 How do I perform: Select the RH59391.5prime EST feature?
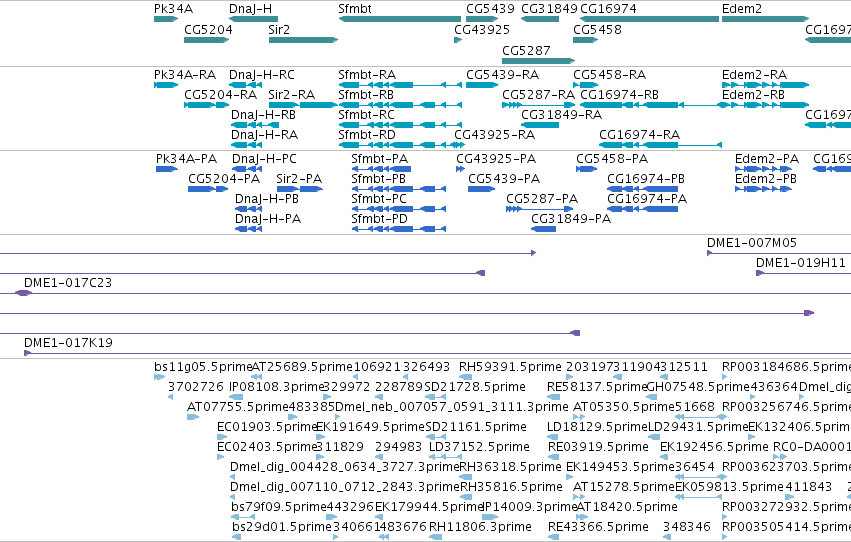click(x=466, y=377)
